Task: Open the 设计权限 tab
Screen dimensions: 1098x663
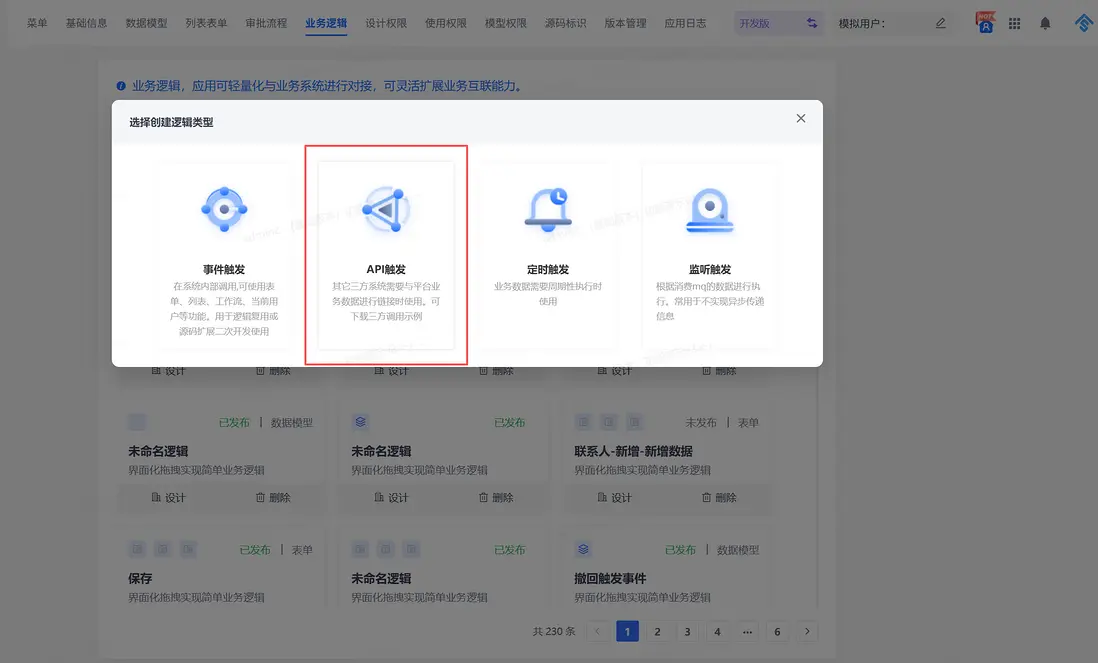Action: point(386,23)
